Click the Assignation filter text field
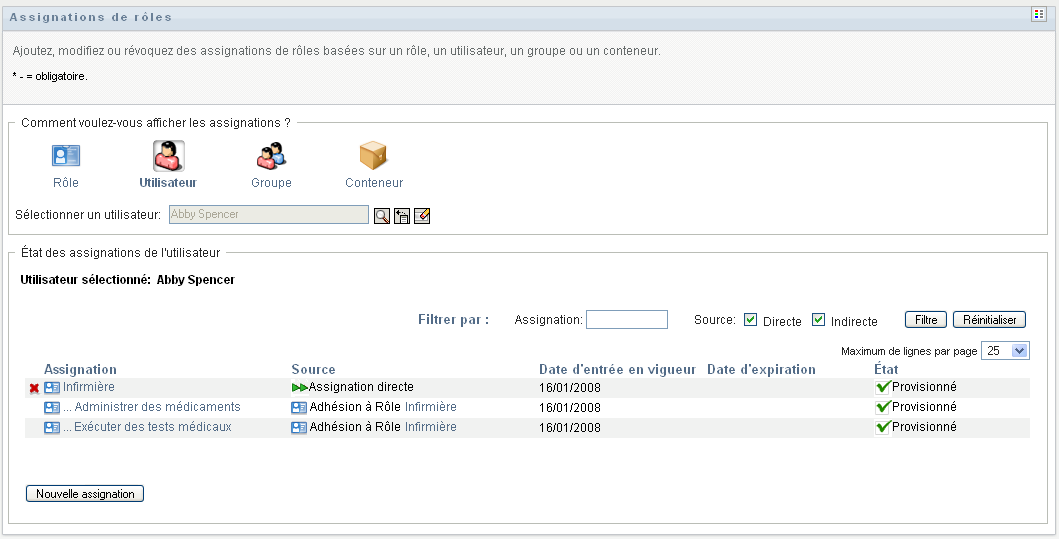This screenshot has width=1059, height=539. coord(627,319)
